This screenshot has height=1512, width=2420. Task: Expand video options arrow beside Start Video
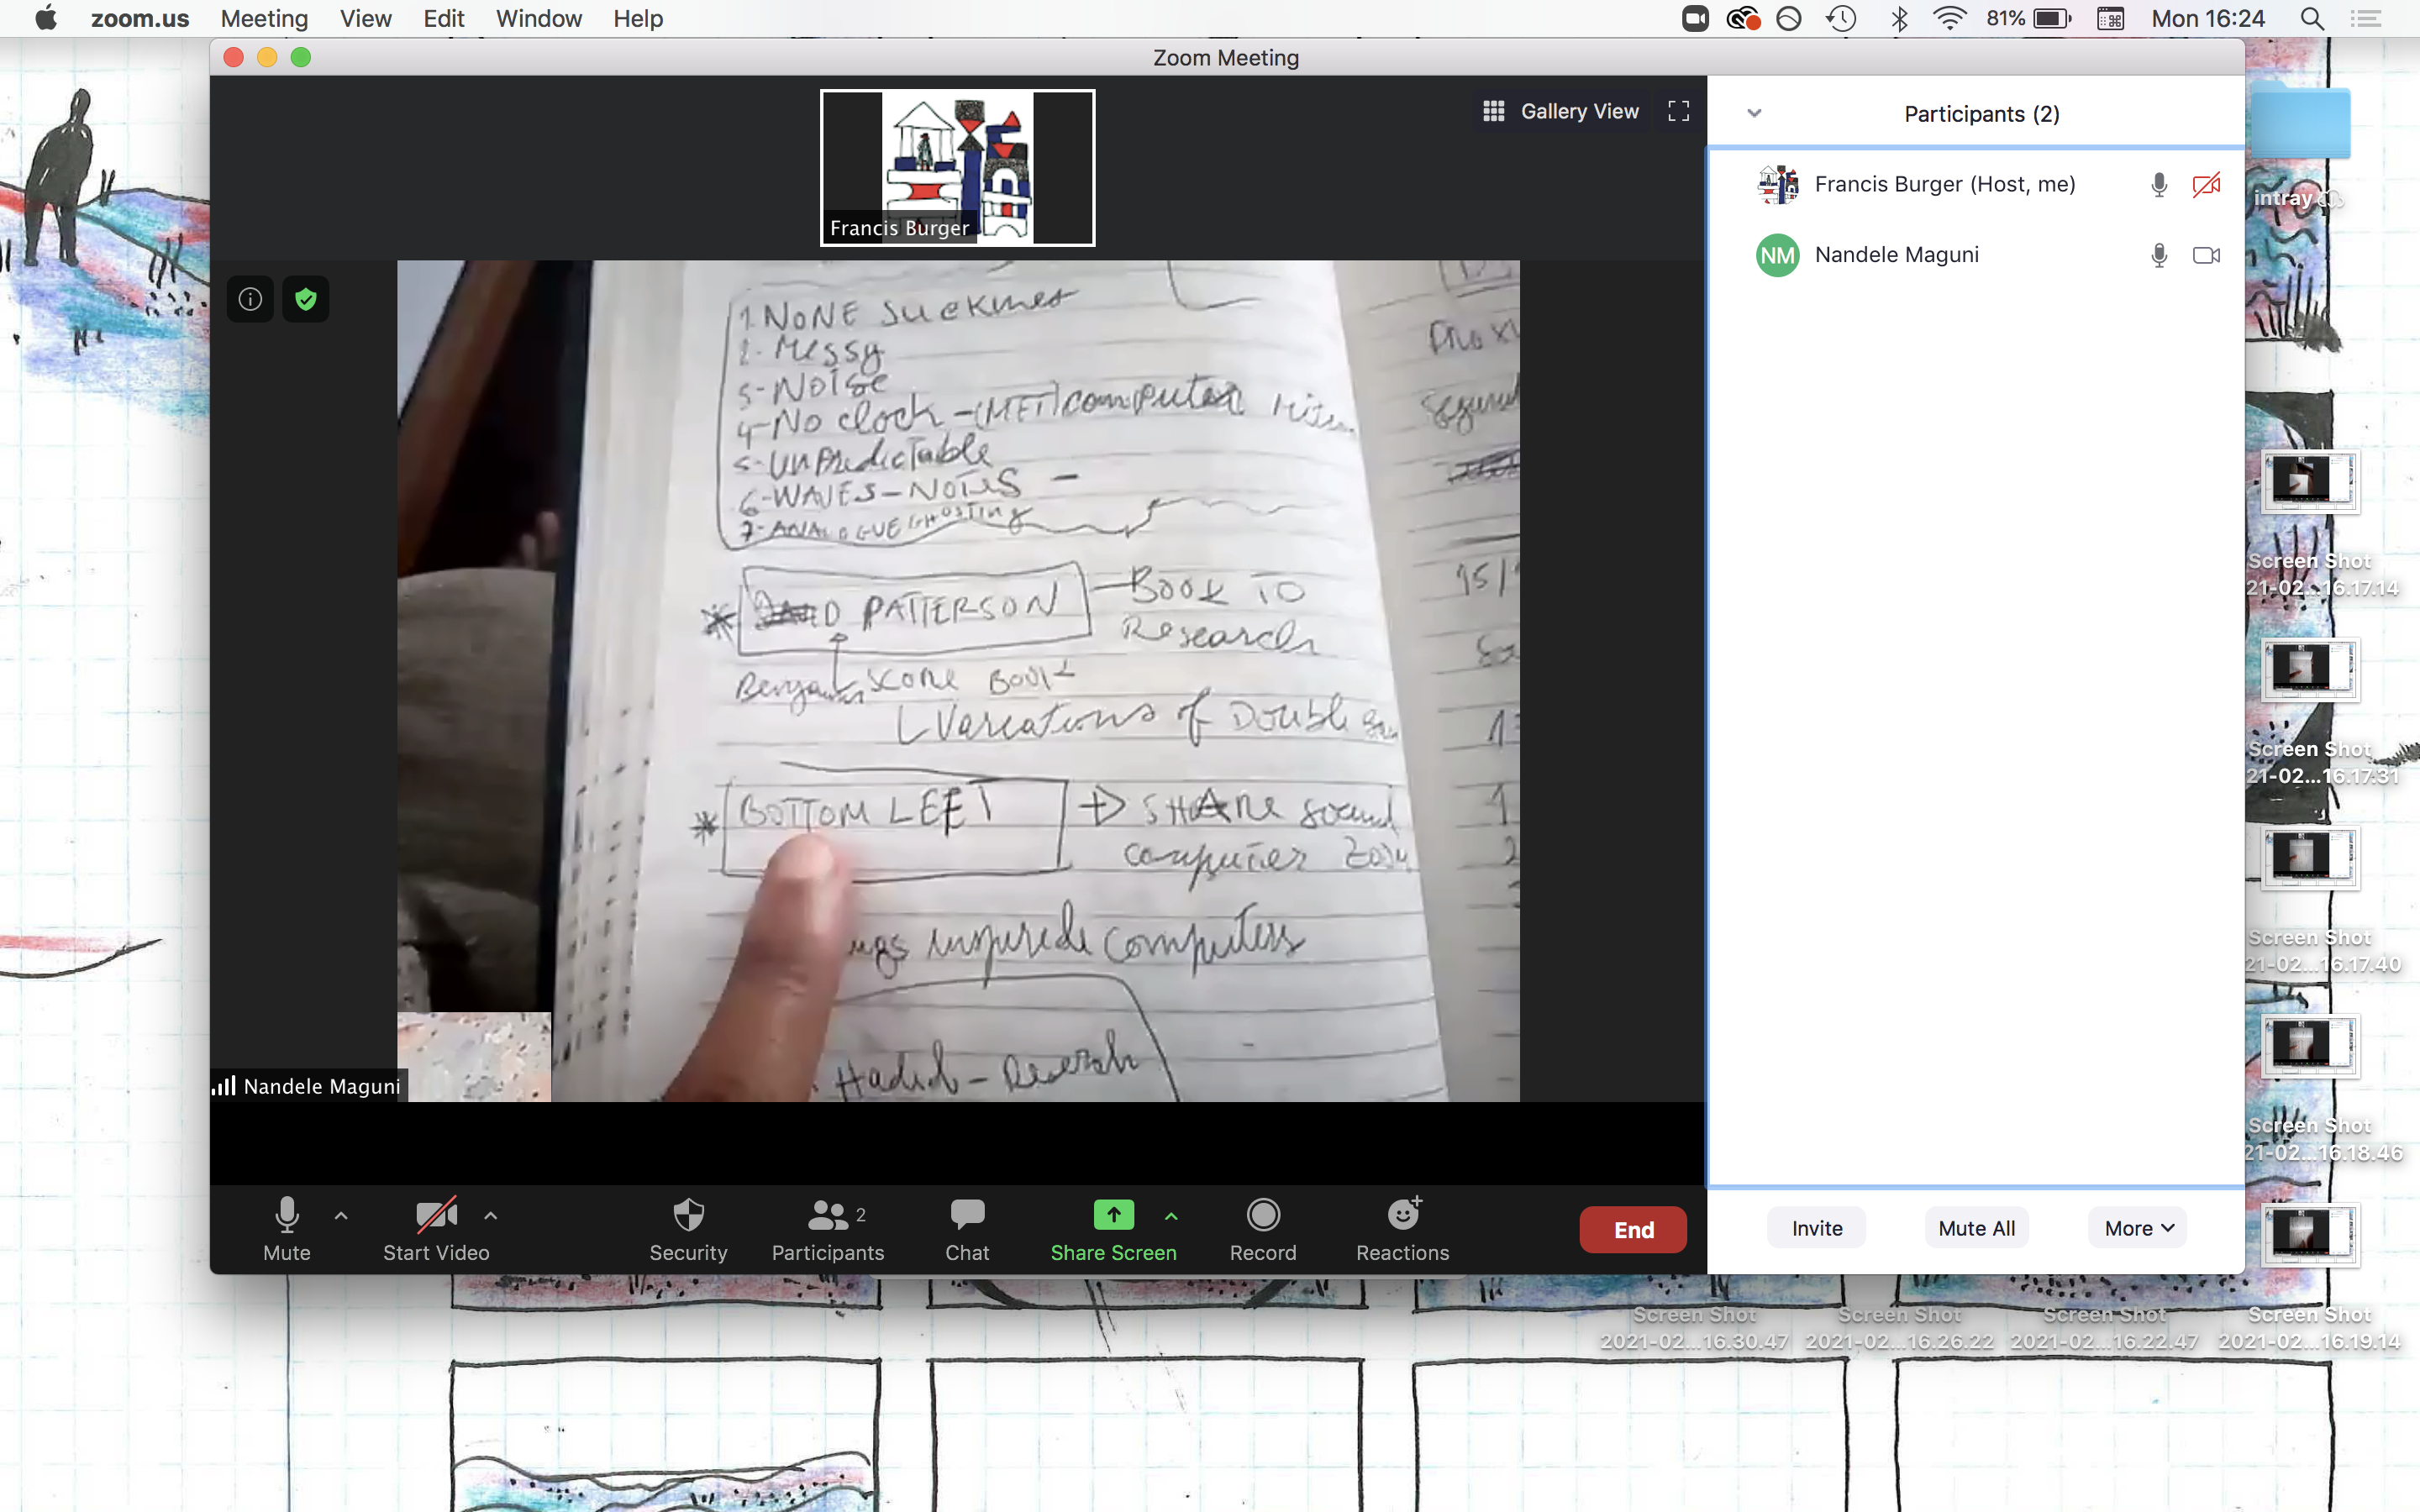[x=490, y=1216]
